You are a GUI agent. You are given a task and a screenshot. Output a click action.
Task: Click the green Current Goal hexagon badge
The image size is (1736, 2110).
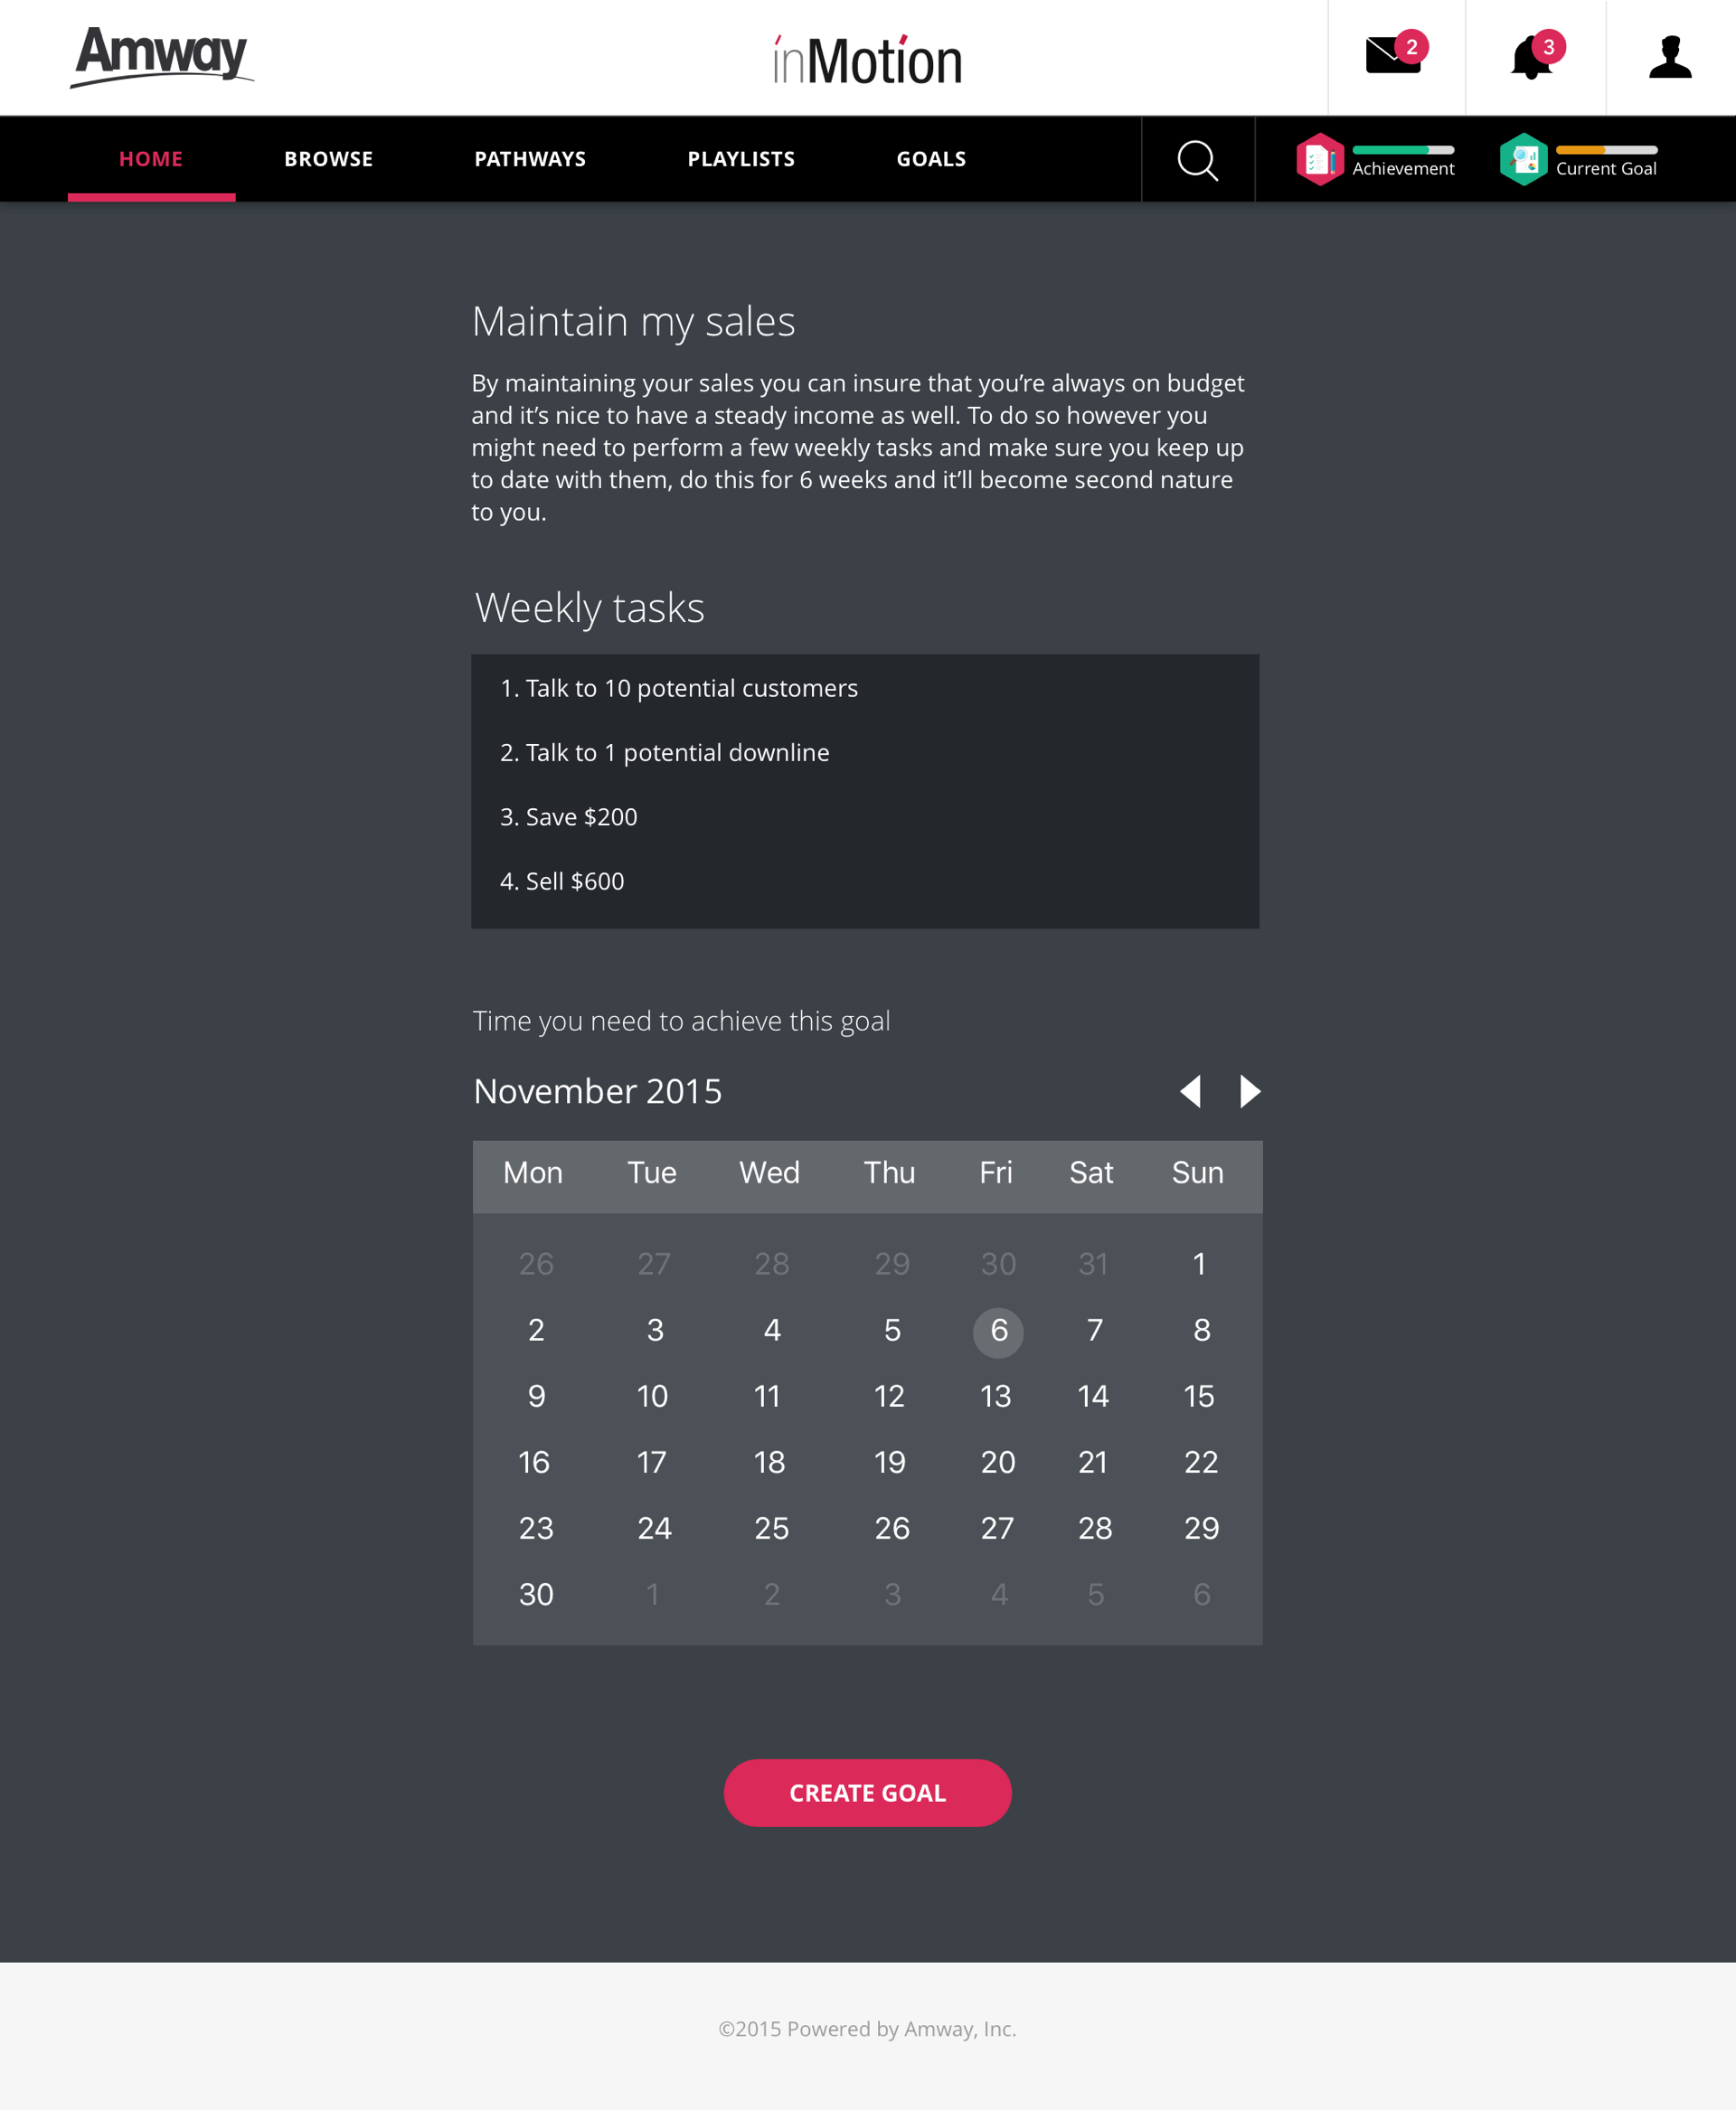point(1523,159)
